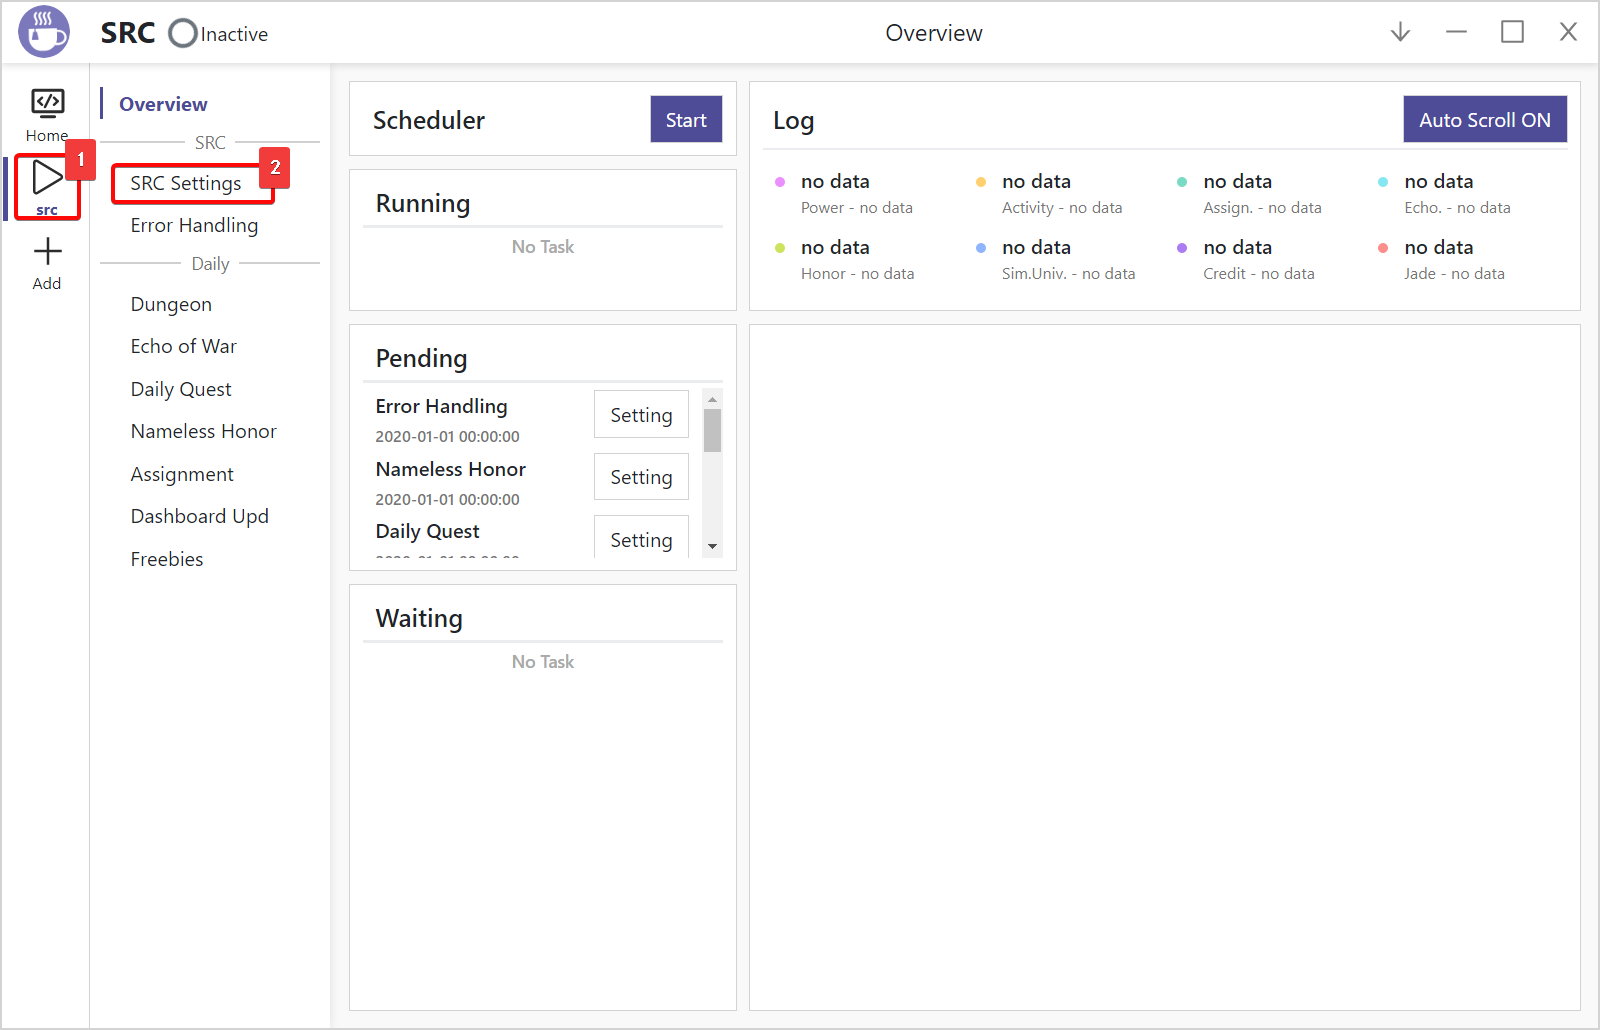Click Error Handling pending task name
The width and height of the screenshot is (1600, 1030).
point(441,406)
